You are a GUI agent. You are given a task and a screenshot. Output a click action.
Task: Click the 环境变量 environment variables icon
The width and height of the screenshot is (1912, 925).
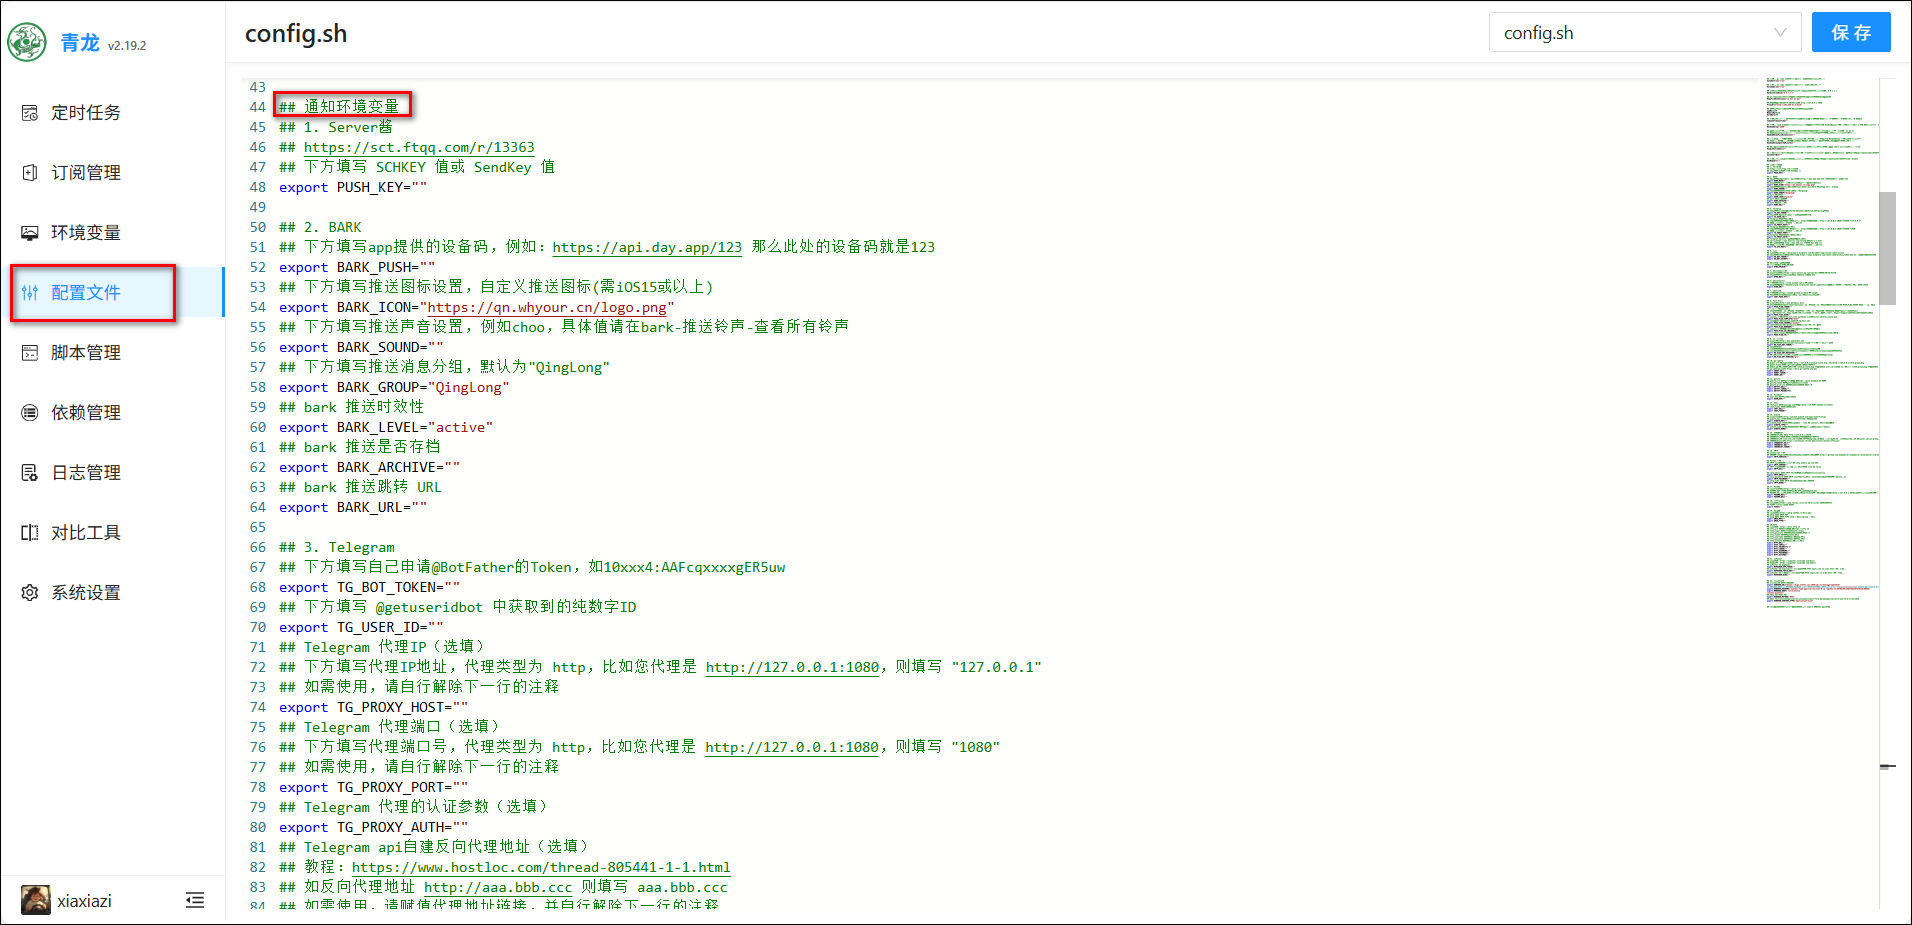(30, 233)
